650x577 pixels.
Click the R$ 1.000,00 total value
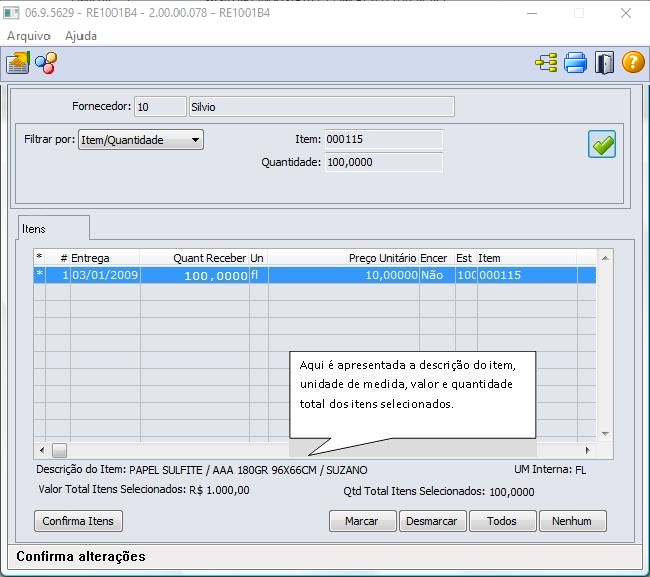219,490
